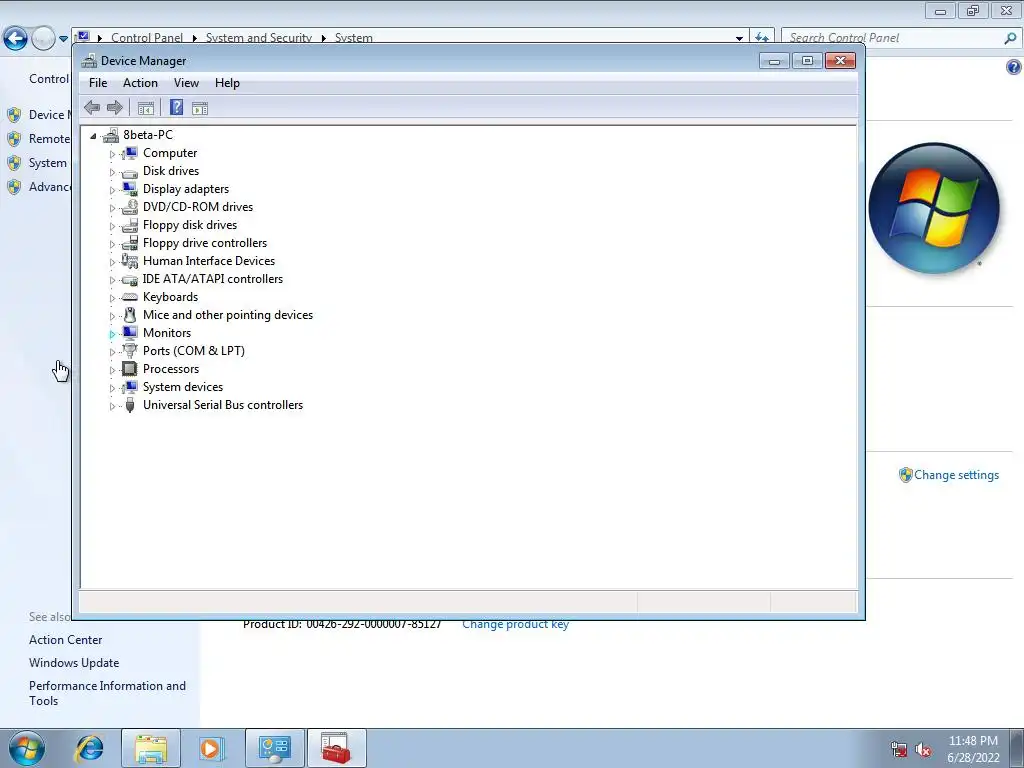Viewport: 1024px width, 768px height.
Task: Click the blue Help toolbar icon
Action: pos(176,108)
